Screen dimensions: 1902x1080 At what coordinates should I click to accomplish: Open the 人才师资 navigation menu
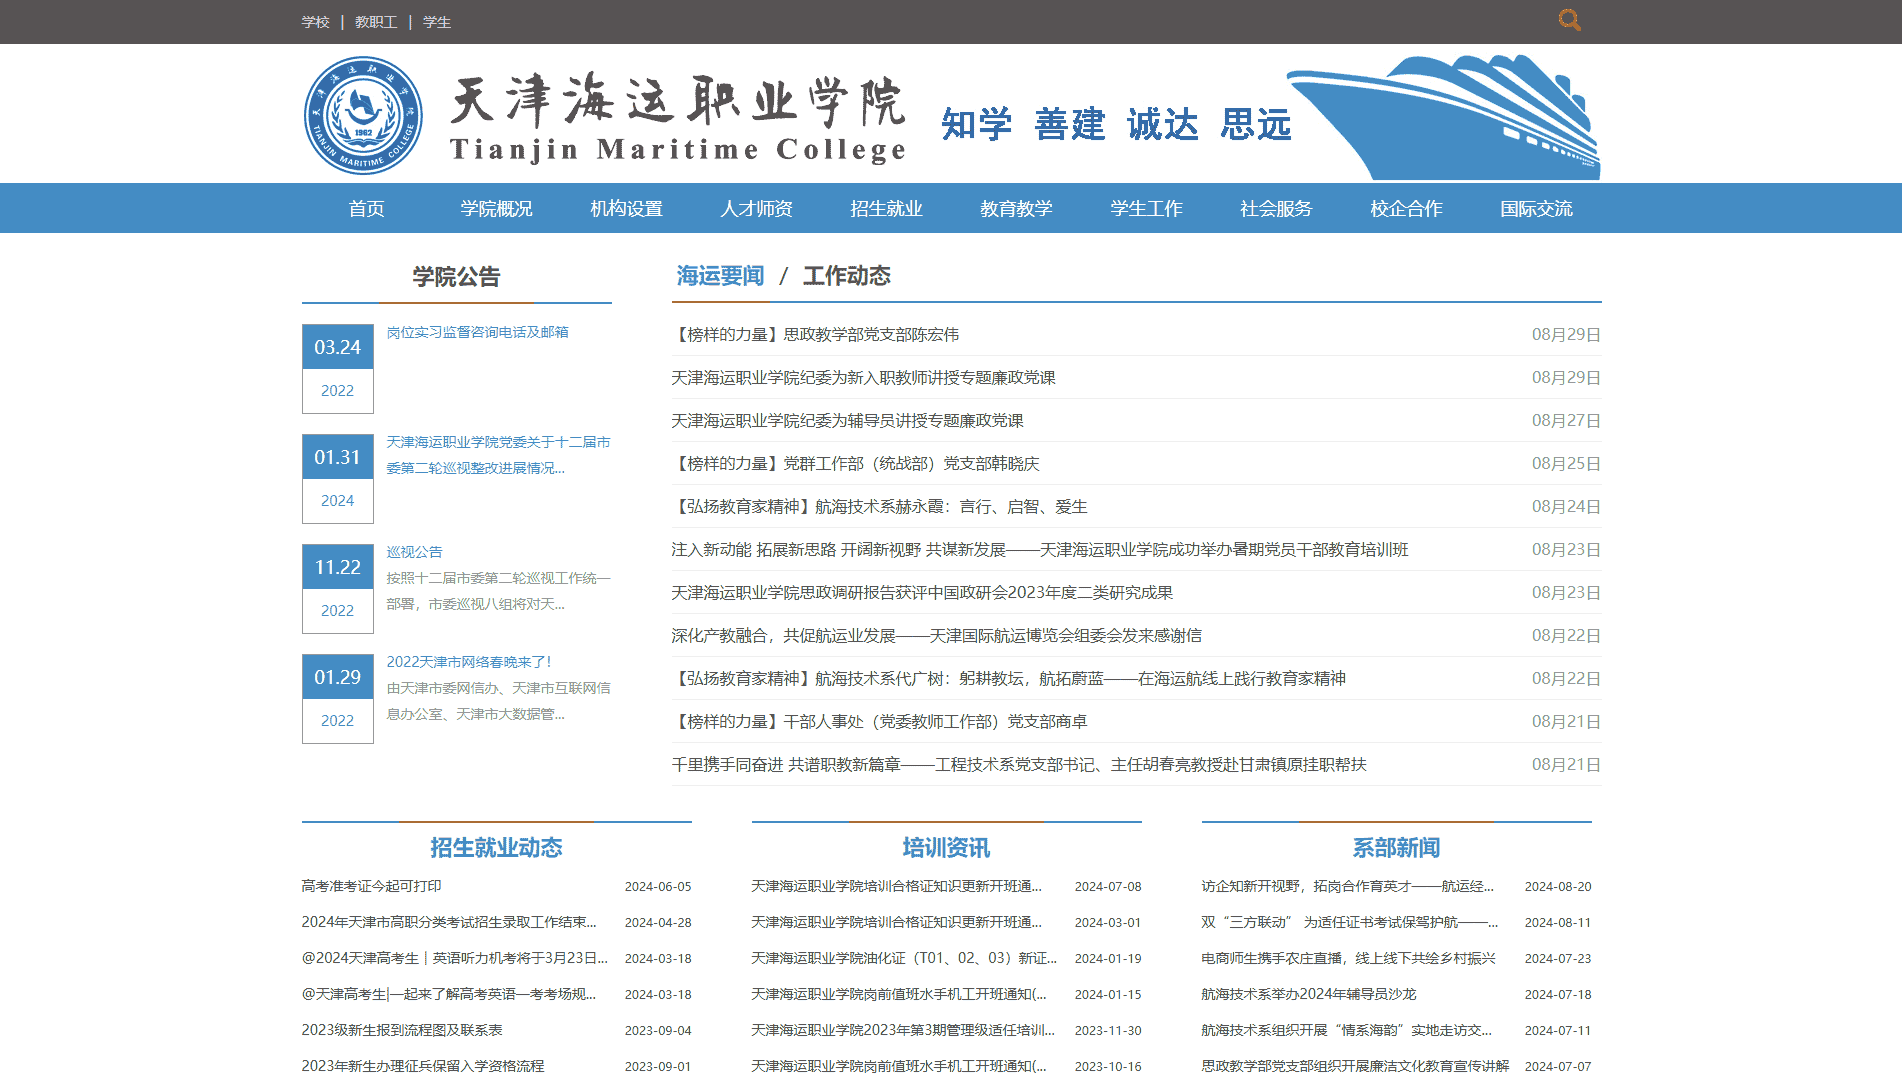point(757,208)
